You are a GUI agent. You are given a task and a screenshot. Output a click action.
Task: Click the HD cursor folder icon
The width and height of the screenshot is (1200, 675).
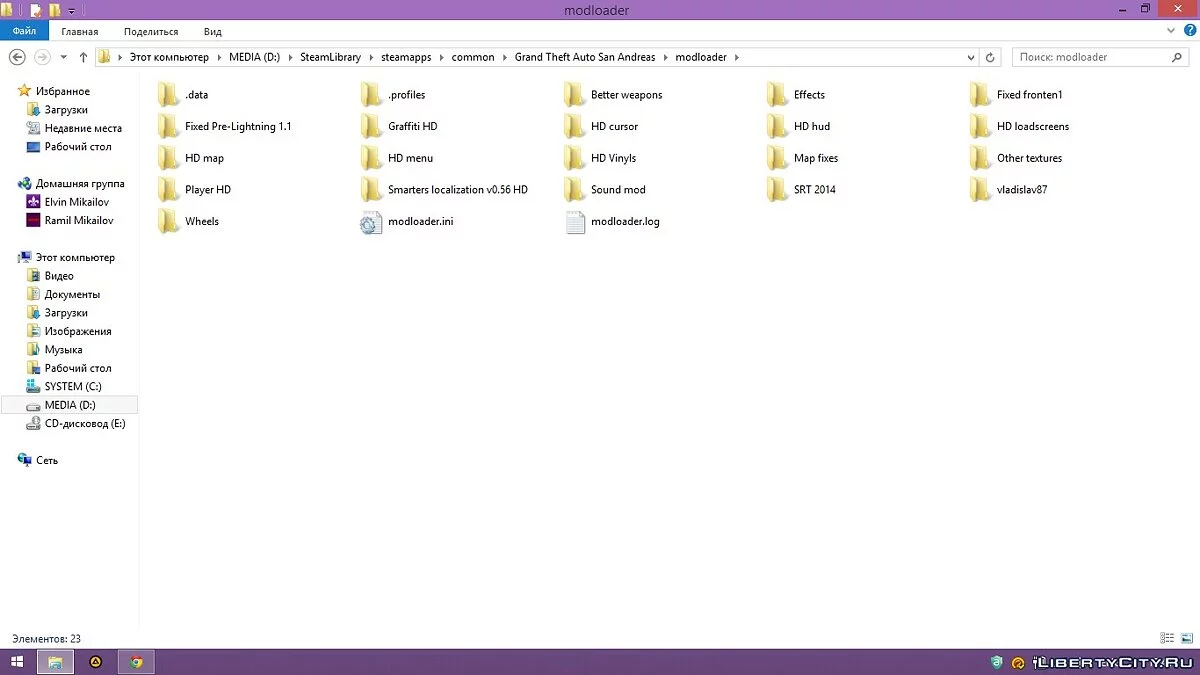[574, 127]
